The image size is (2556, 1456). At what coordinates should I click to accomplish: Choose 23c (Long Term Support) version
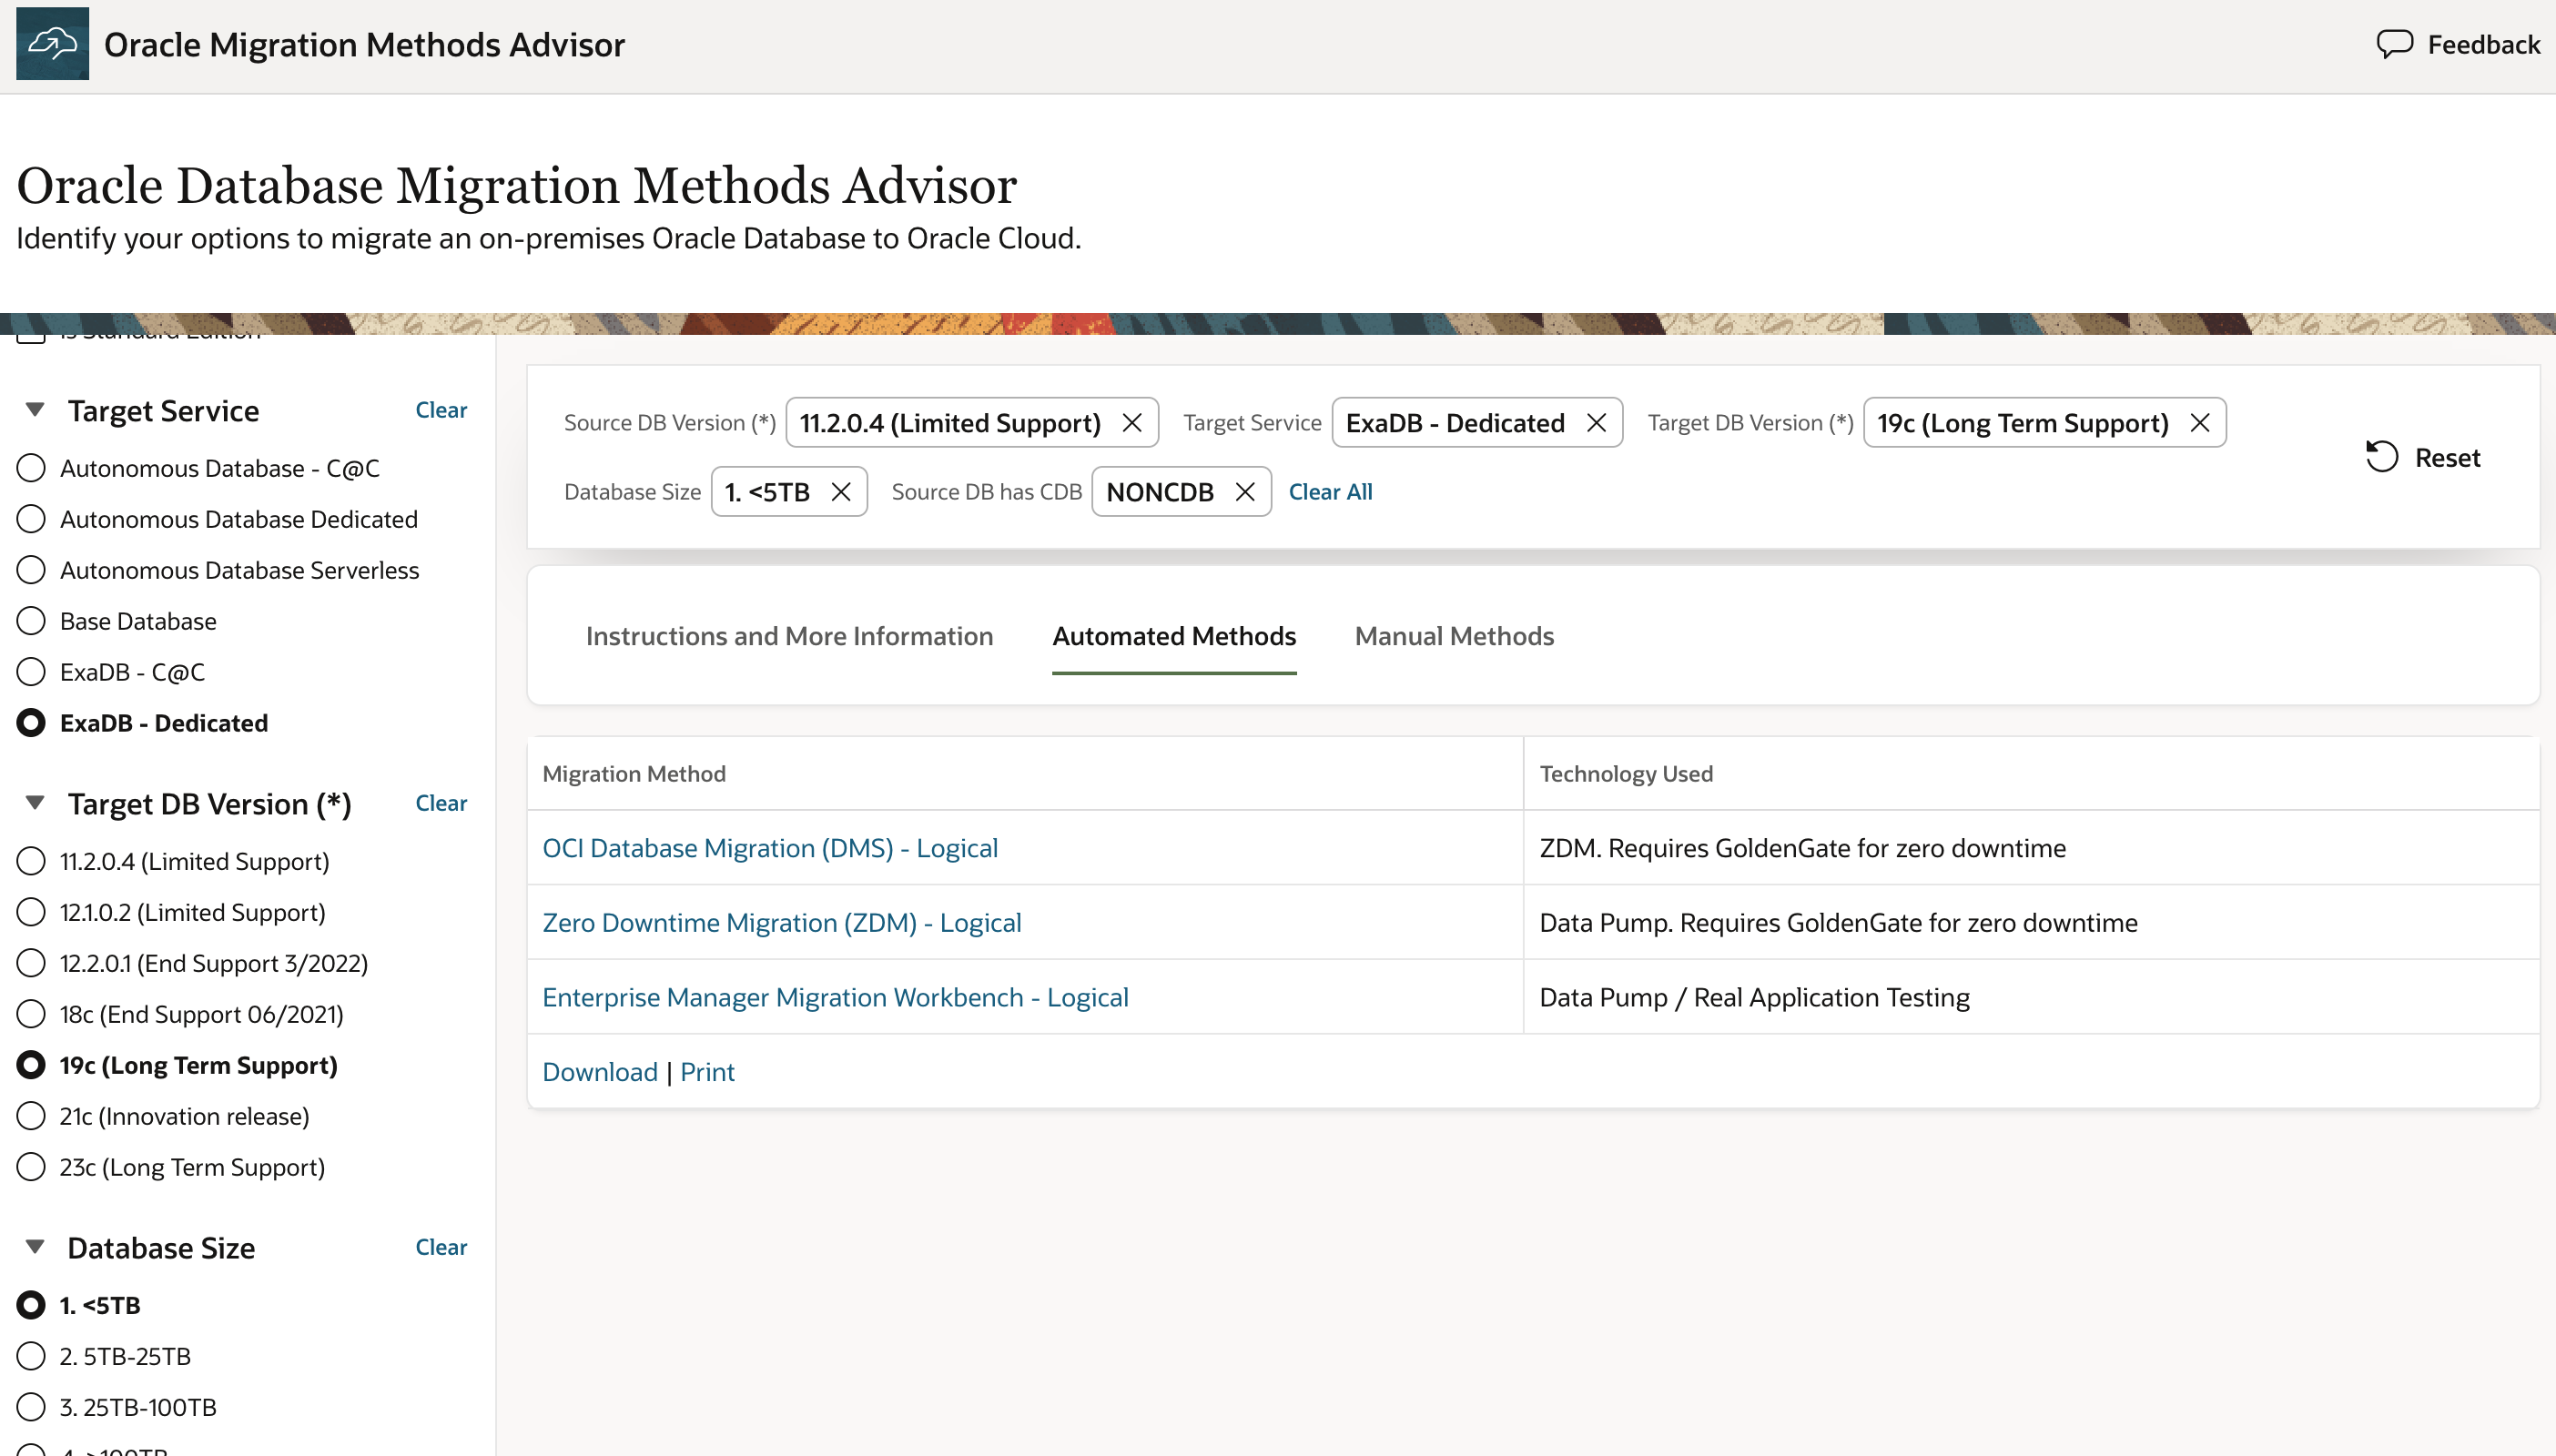30,1166
